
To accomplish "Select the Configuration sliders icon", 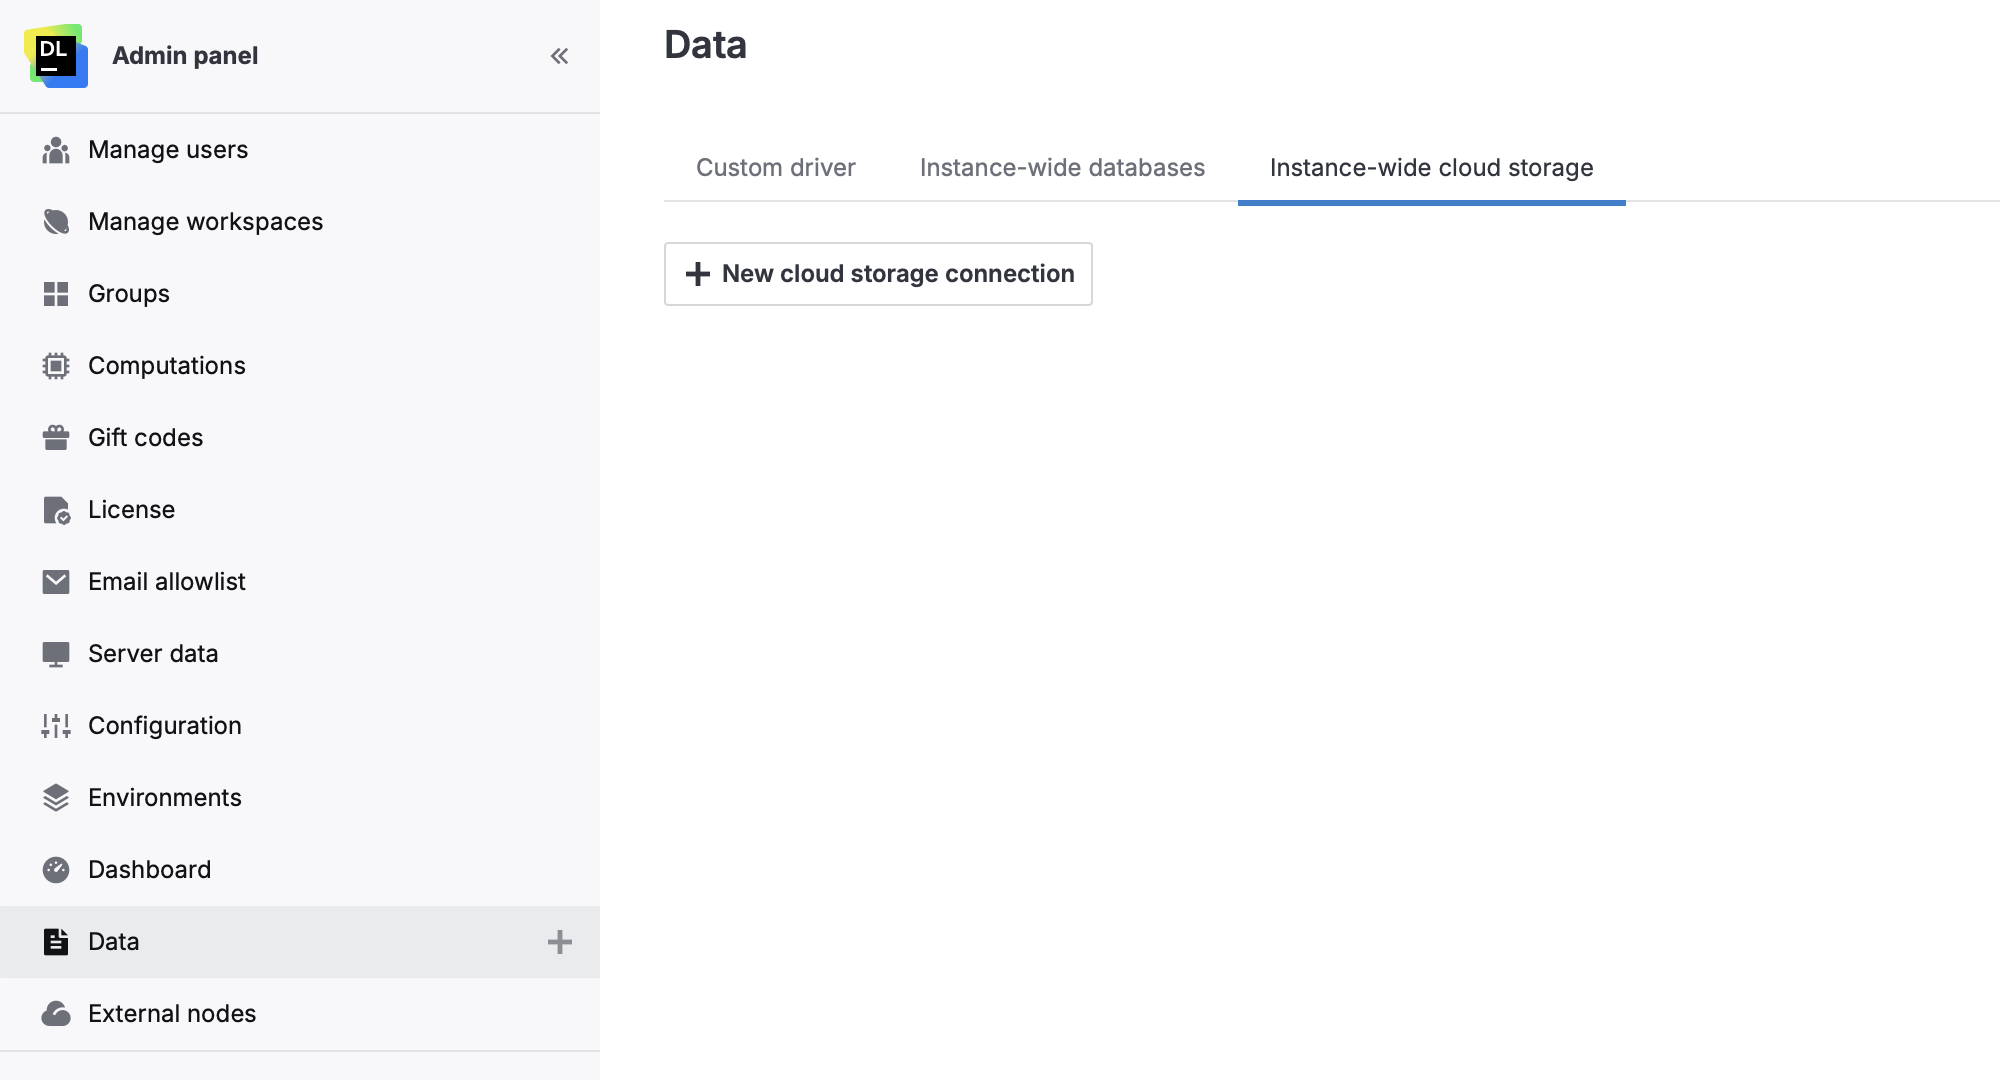I will point(56,726).
